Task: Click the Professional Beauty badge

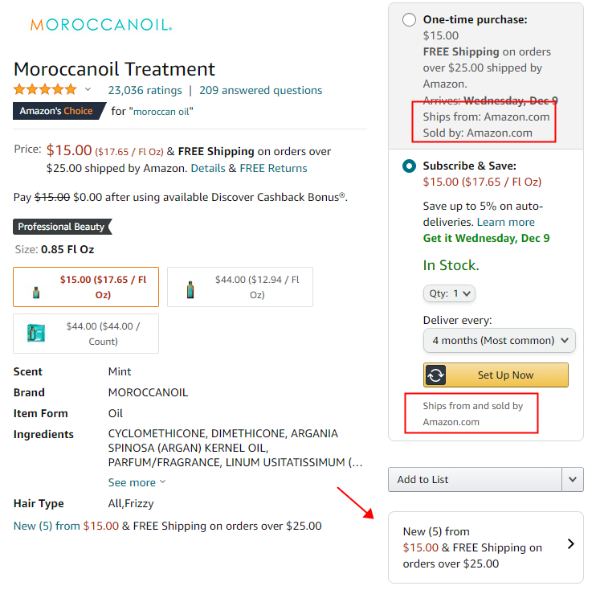Action: point(62,227)
